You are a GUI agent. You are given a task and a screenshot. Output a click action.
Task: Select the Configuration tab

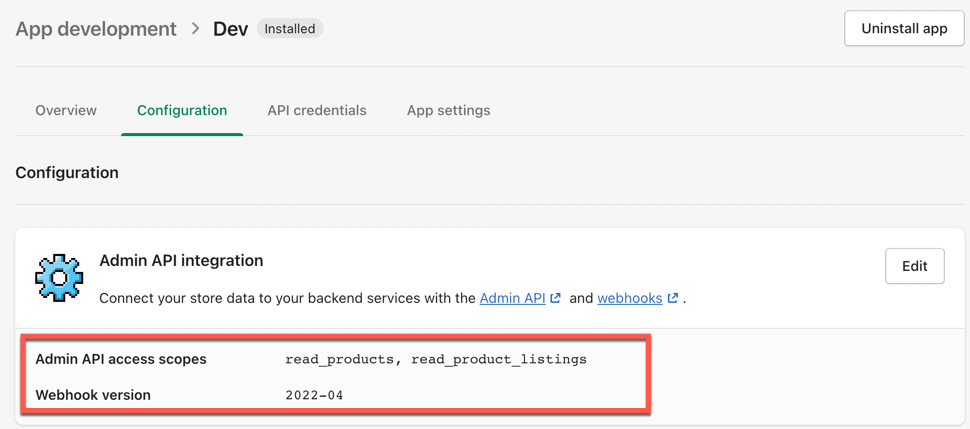coord(182,110)
